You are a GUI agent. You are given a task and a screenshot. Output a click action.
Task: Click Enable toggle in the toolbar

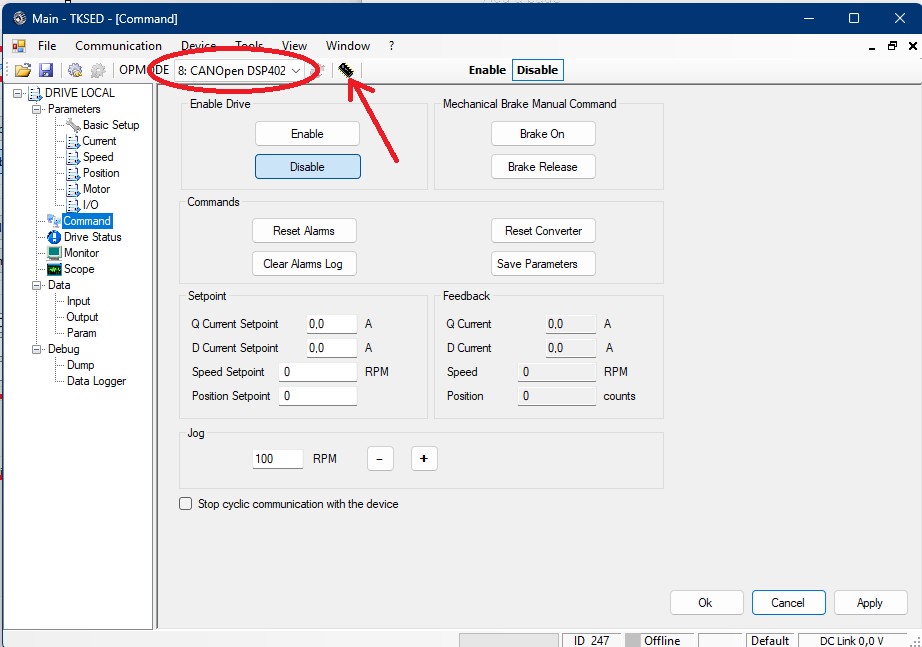487,70
